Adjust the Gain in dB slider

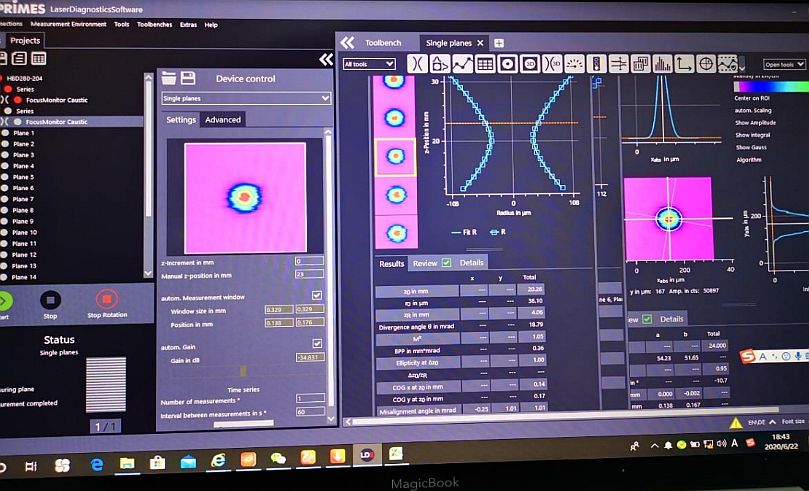243,371
